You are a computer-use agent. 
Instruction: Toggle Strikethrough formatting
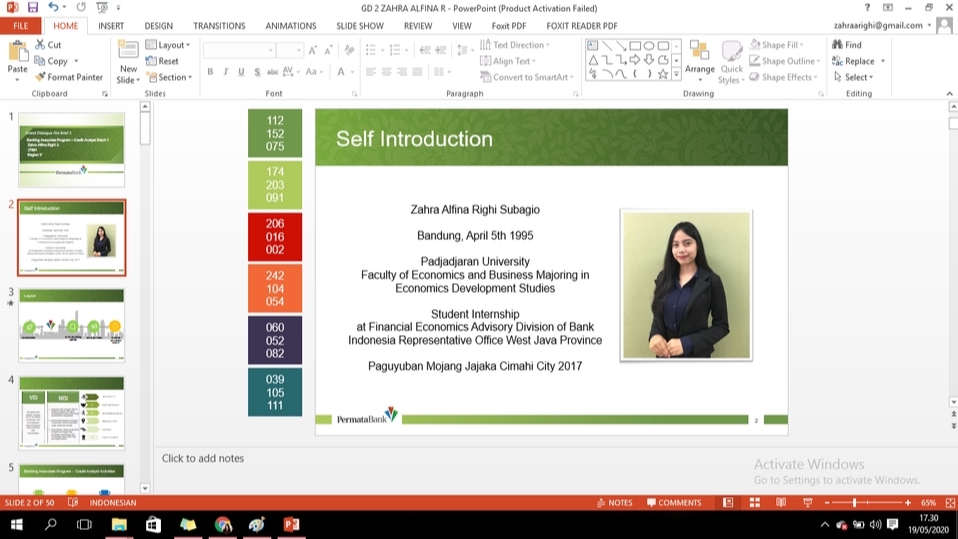tap(272, 72)
